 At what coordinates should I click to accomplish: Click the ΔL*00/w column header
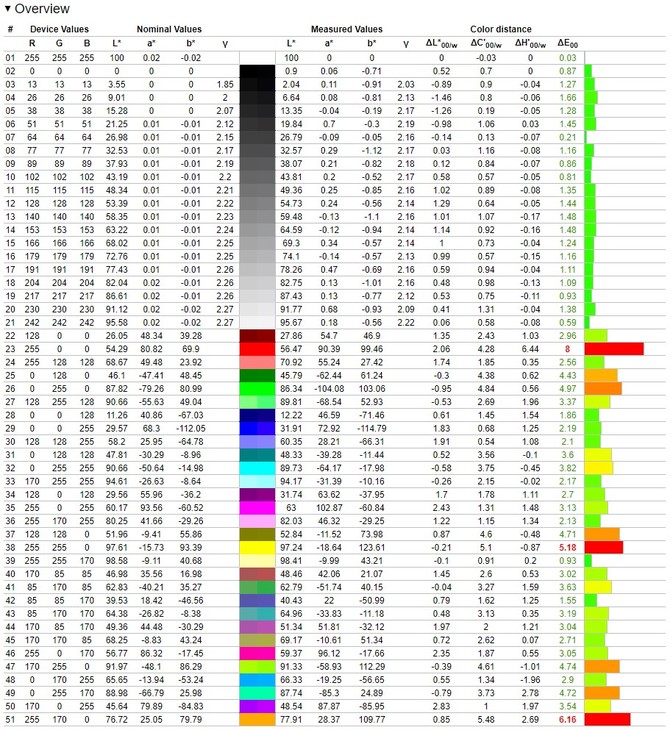(441, 44)
